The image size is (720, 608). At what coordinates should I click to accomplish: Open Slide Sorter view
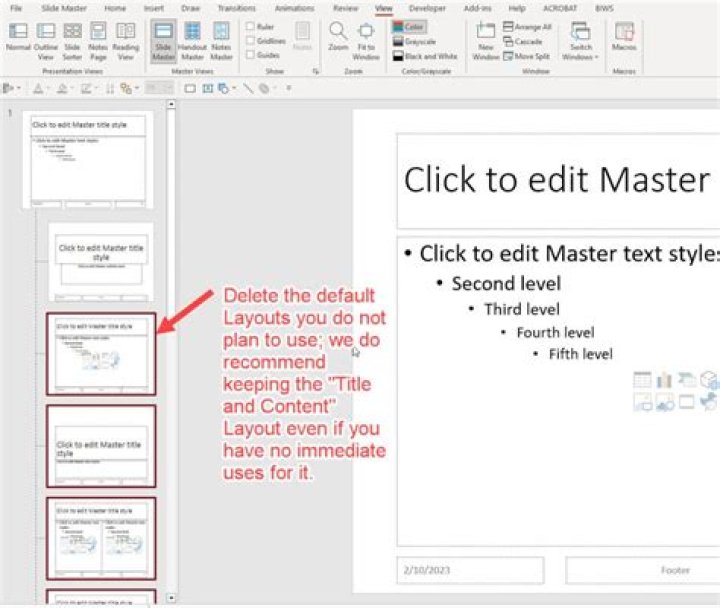72,42
